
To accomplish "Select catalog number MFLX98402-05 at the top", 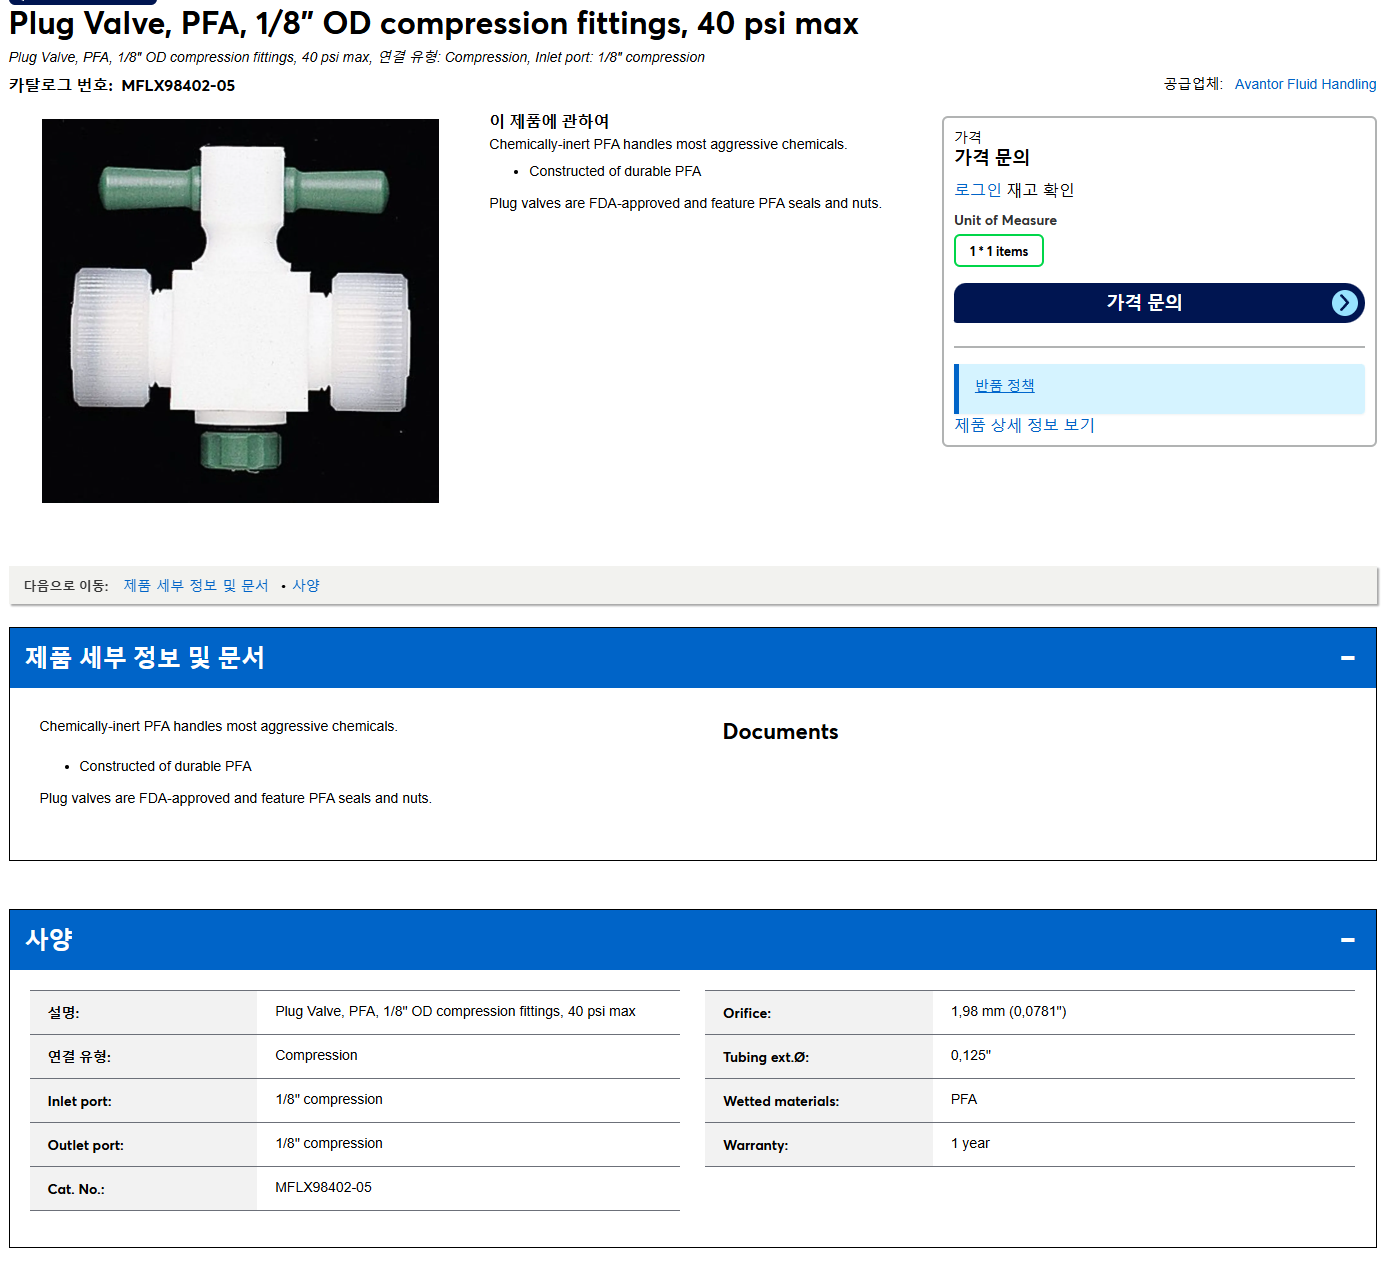I will click(x=178, y=86).
